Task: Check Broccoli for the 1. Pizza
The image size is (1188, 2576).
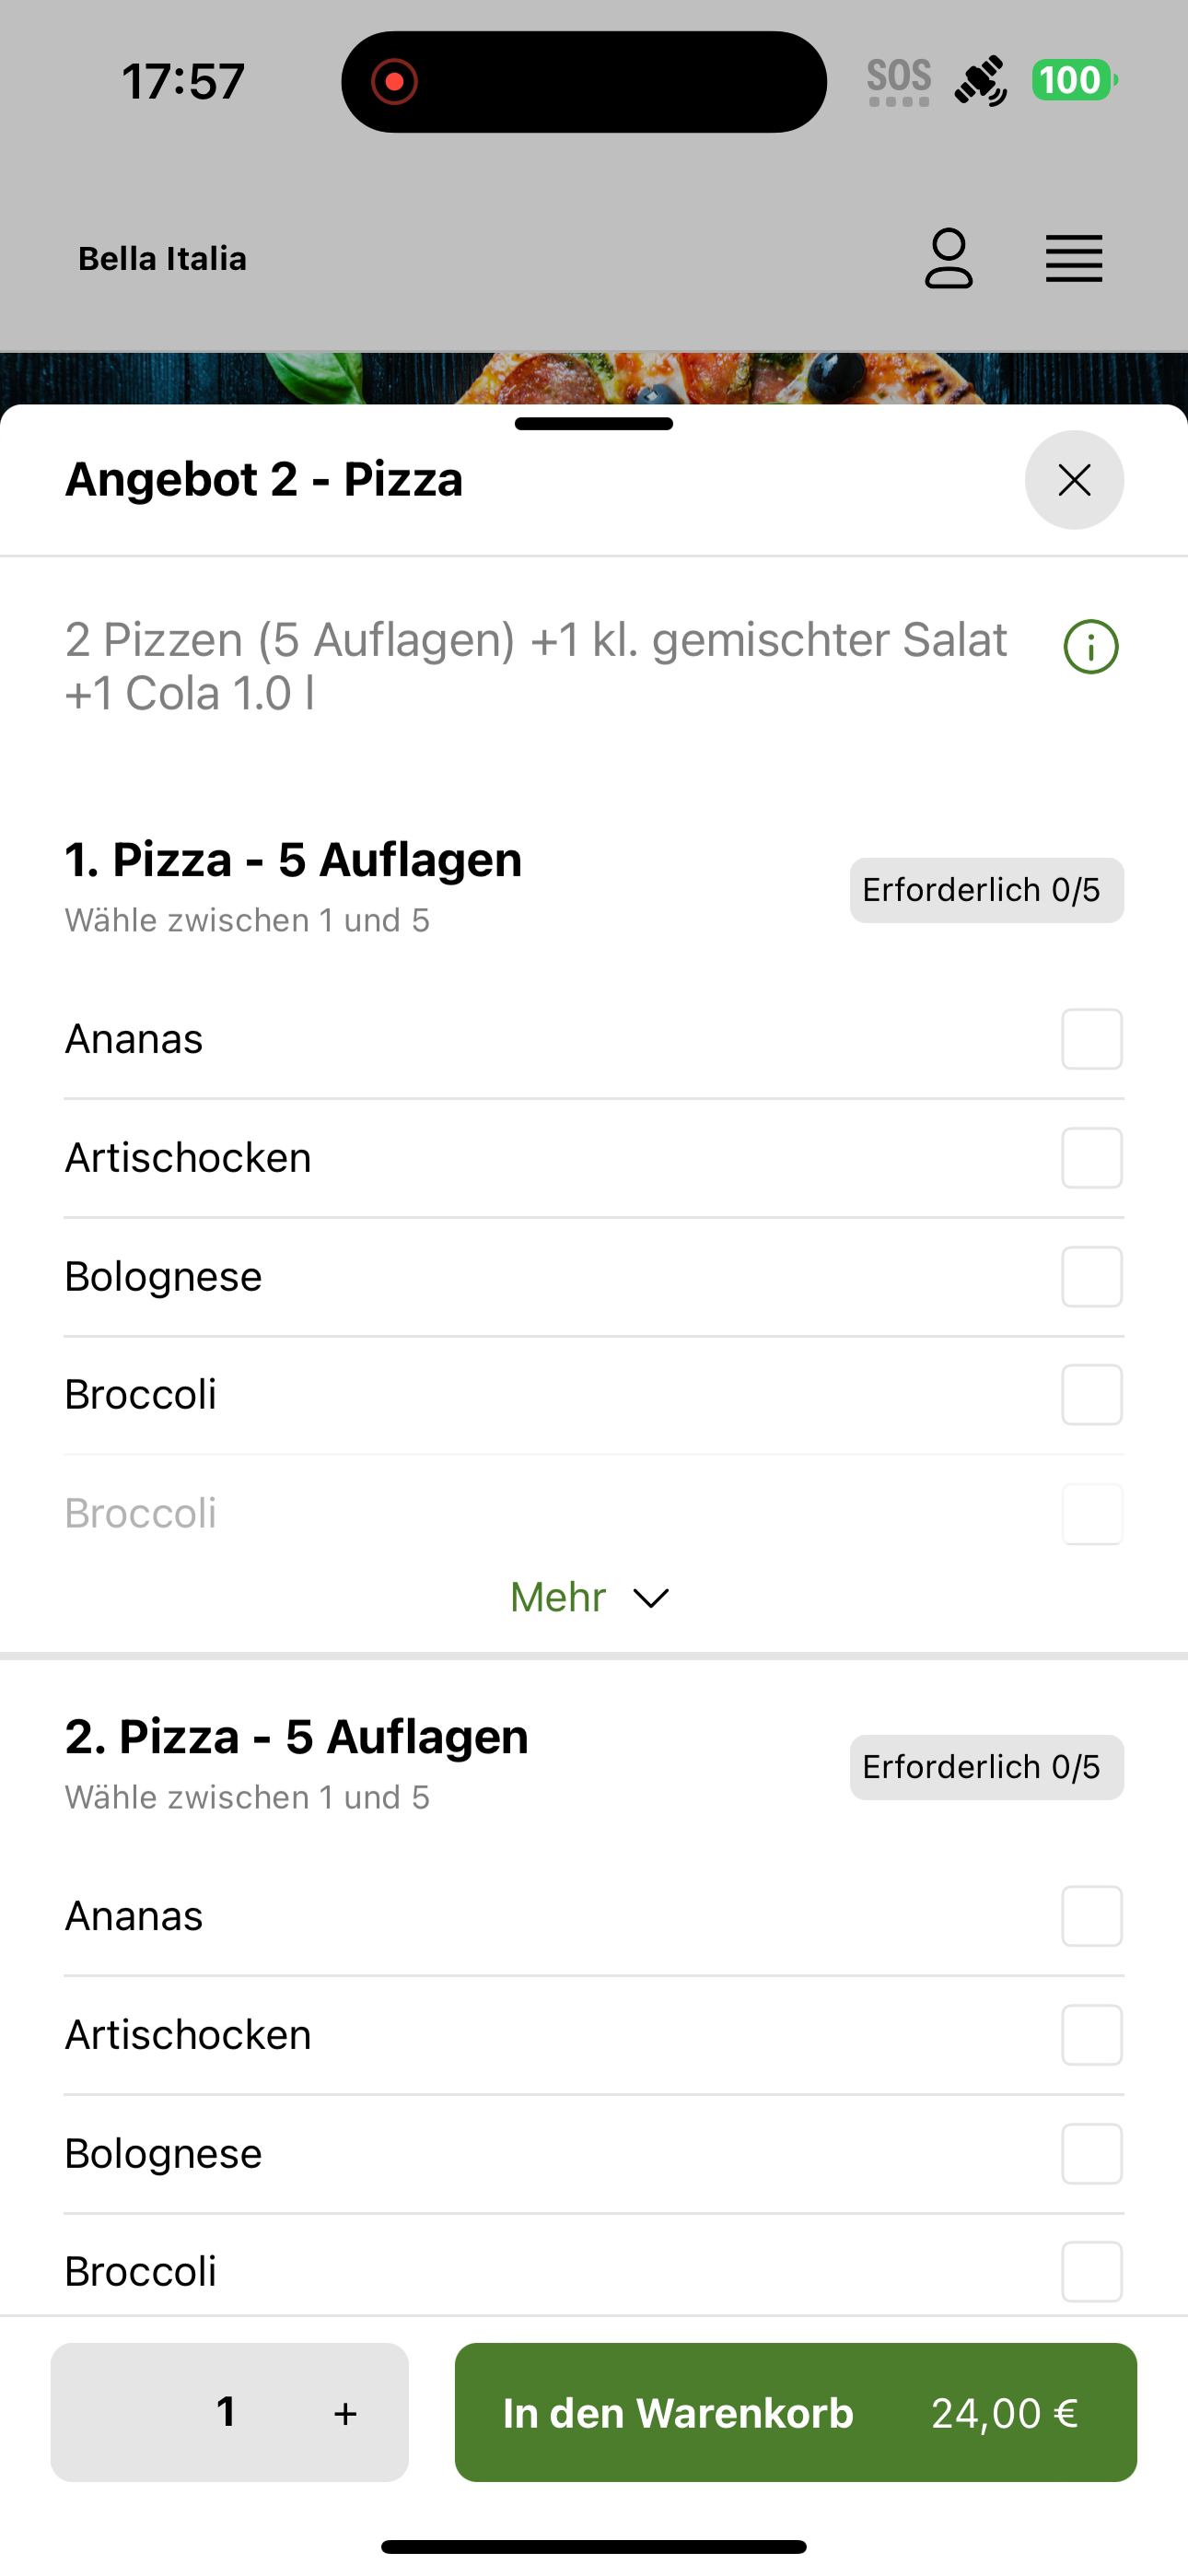Action: 1092,1395
